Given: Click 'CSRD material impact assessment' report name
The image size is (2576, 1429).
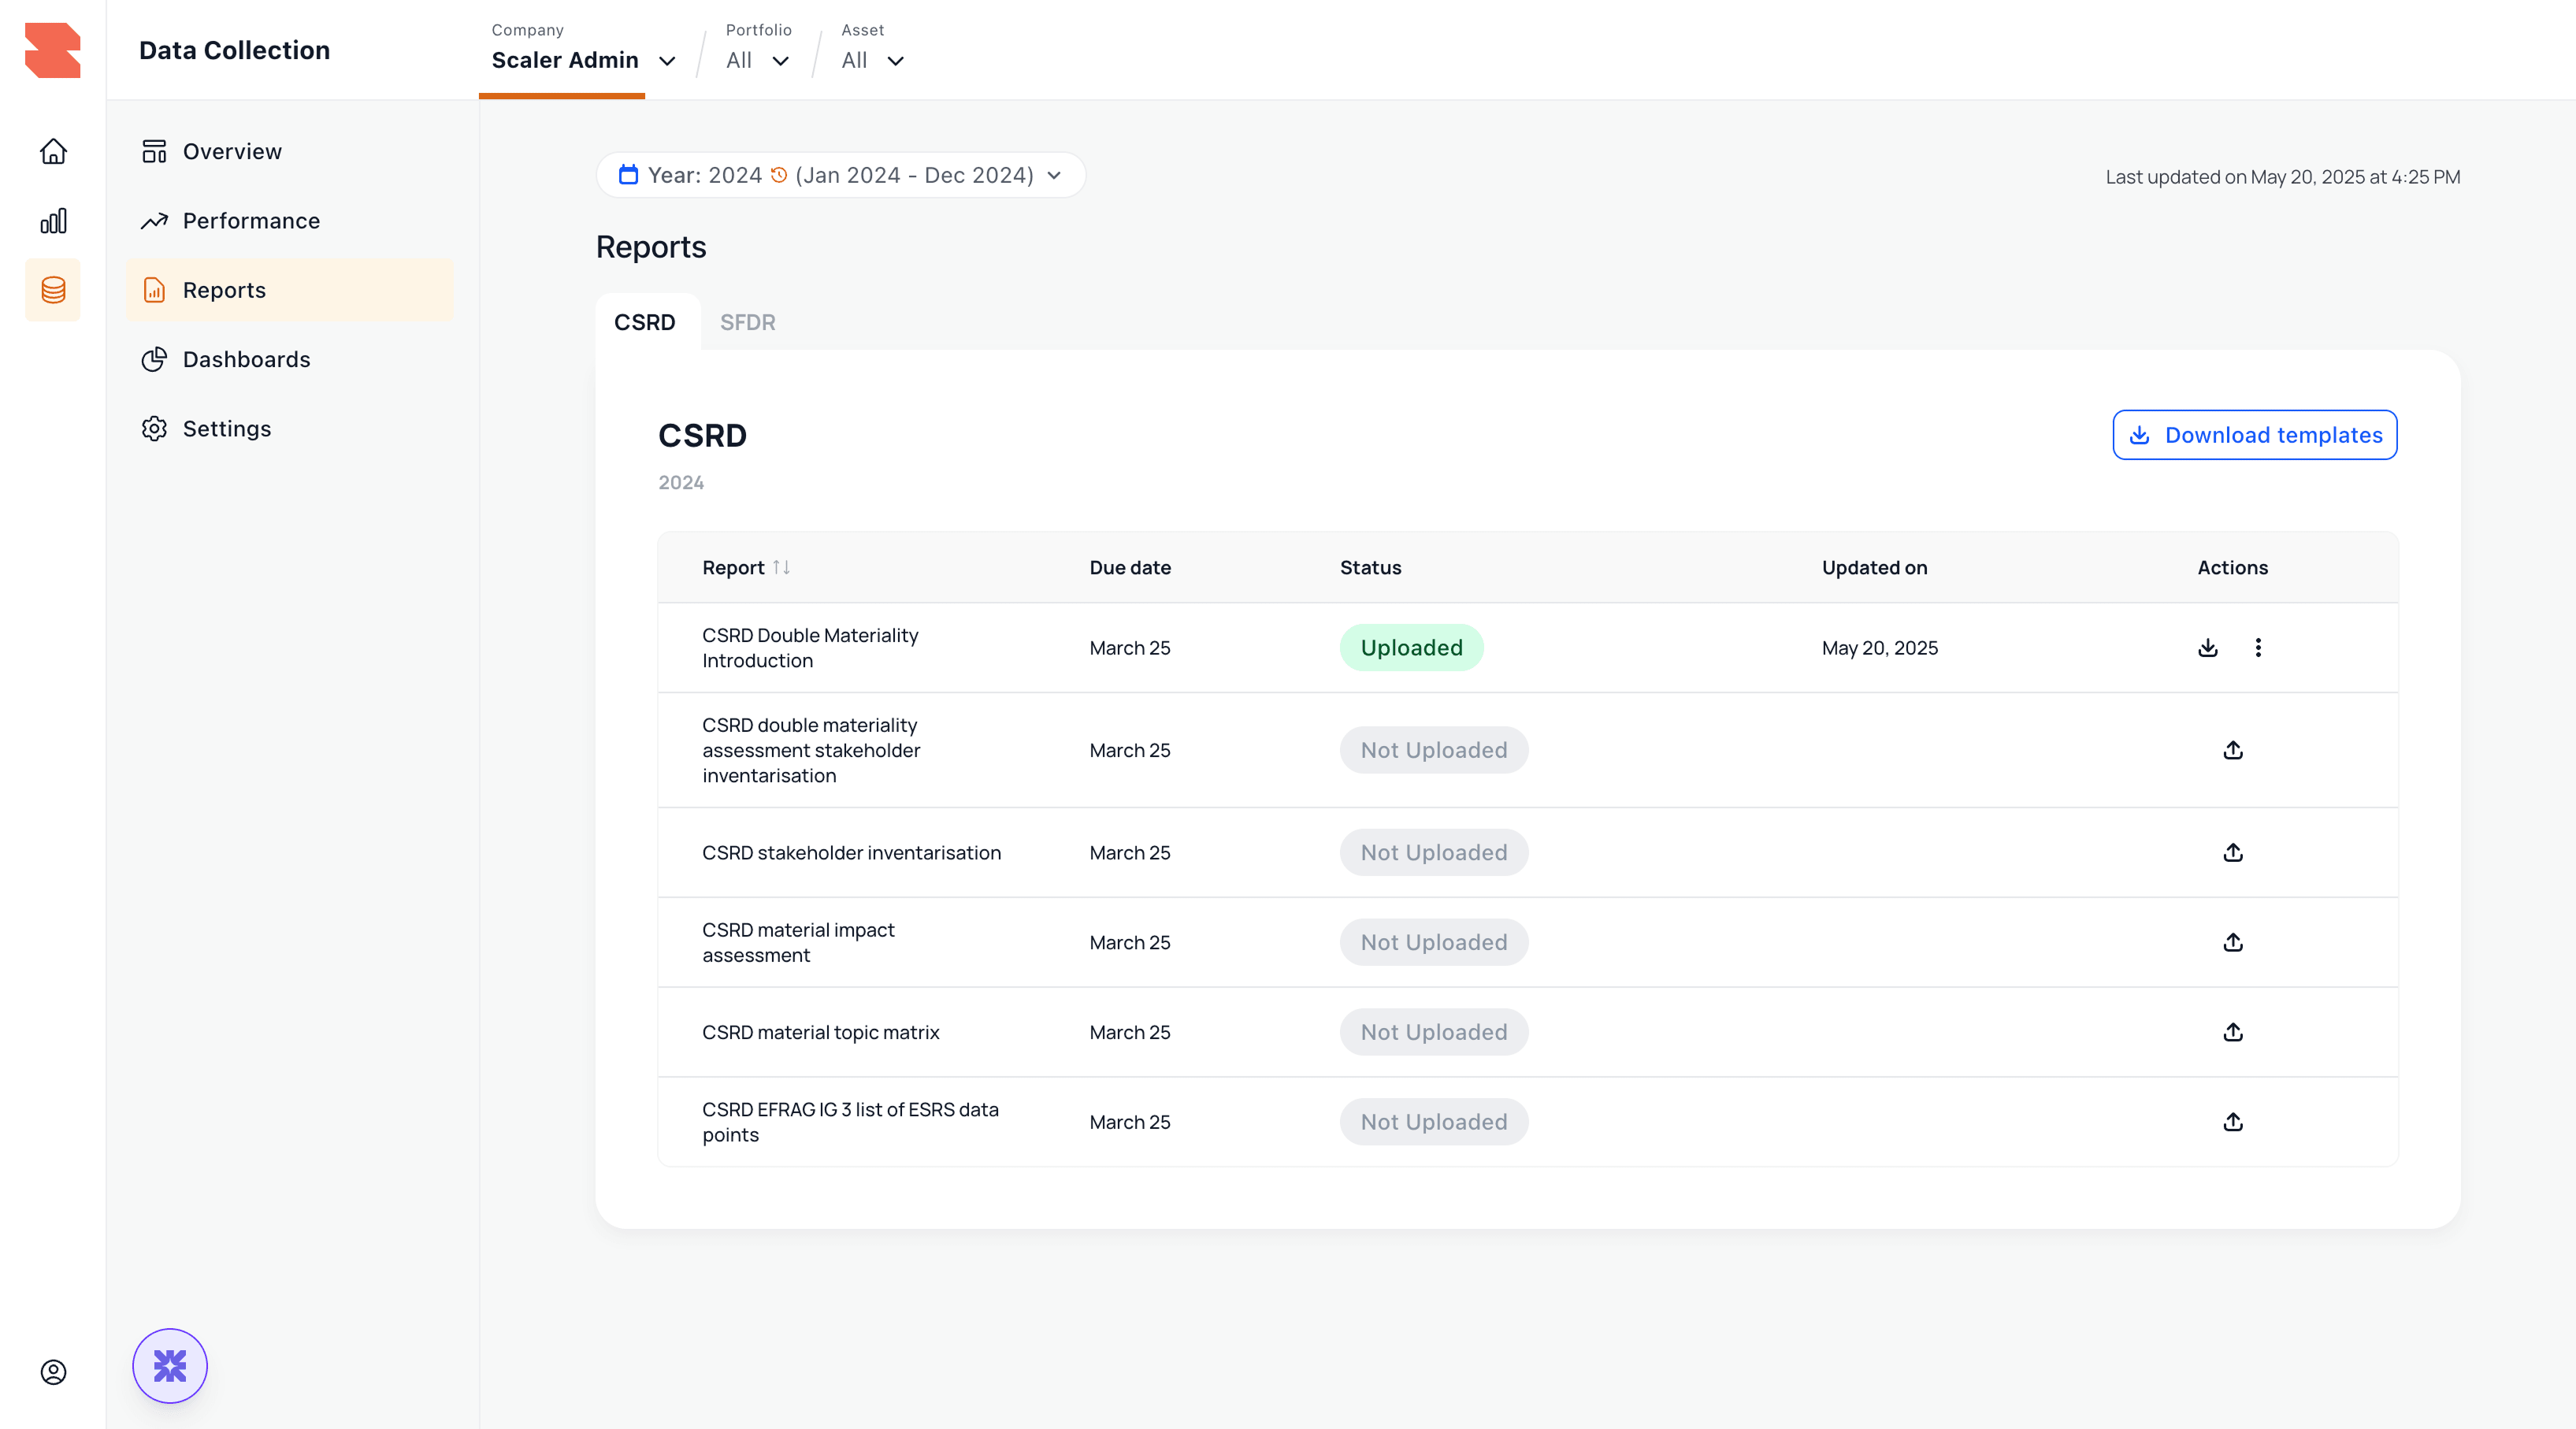Looking at the screenshot, I should (x=798, y=942).
